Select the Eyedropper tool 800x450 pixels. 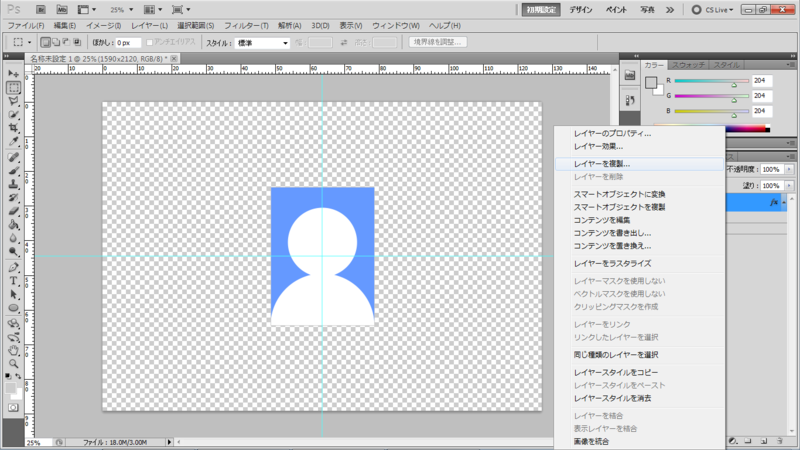tap(13, 141)
